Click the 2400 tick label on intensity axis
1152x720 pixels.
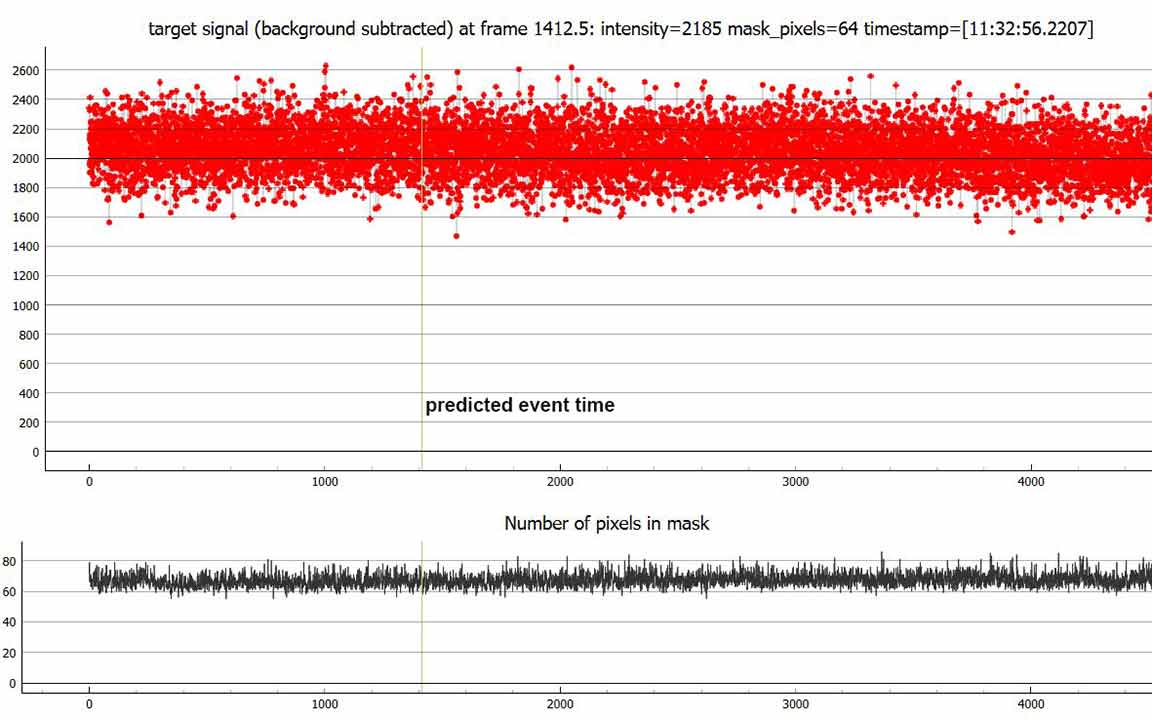(x=26, y=100)
